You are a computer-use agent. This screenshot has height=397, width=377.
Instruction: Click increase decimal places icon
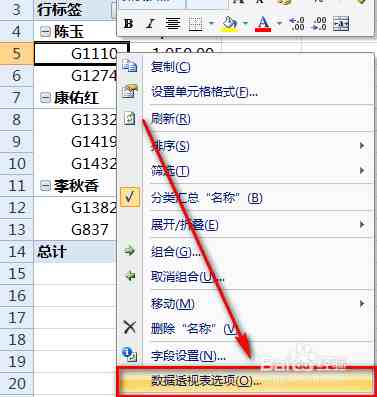click(297, 24)
